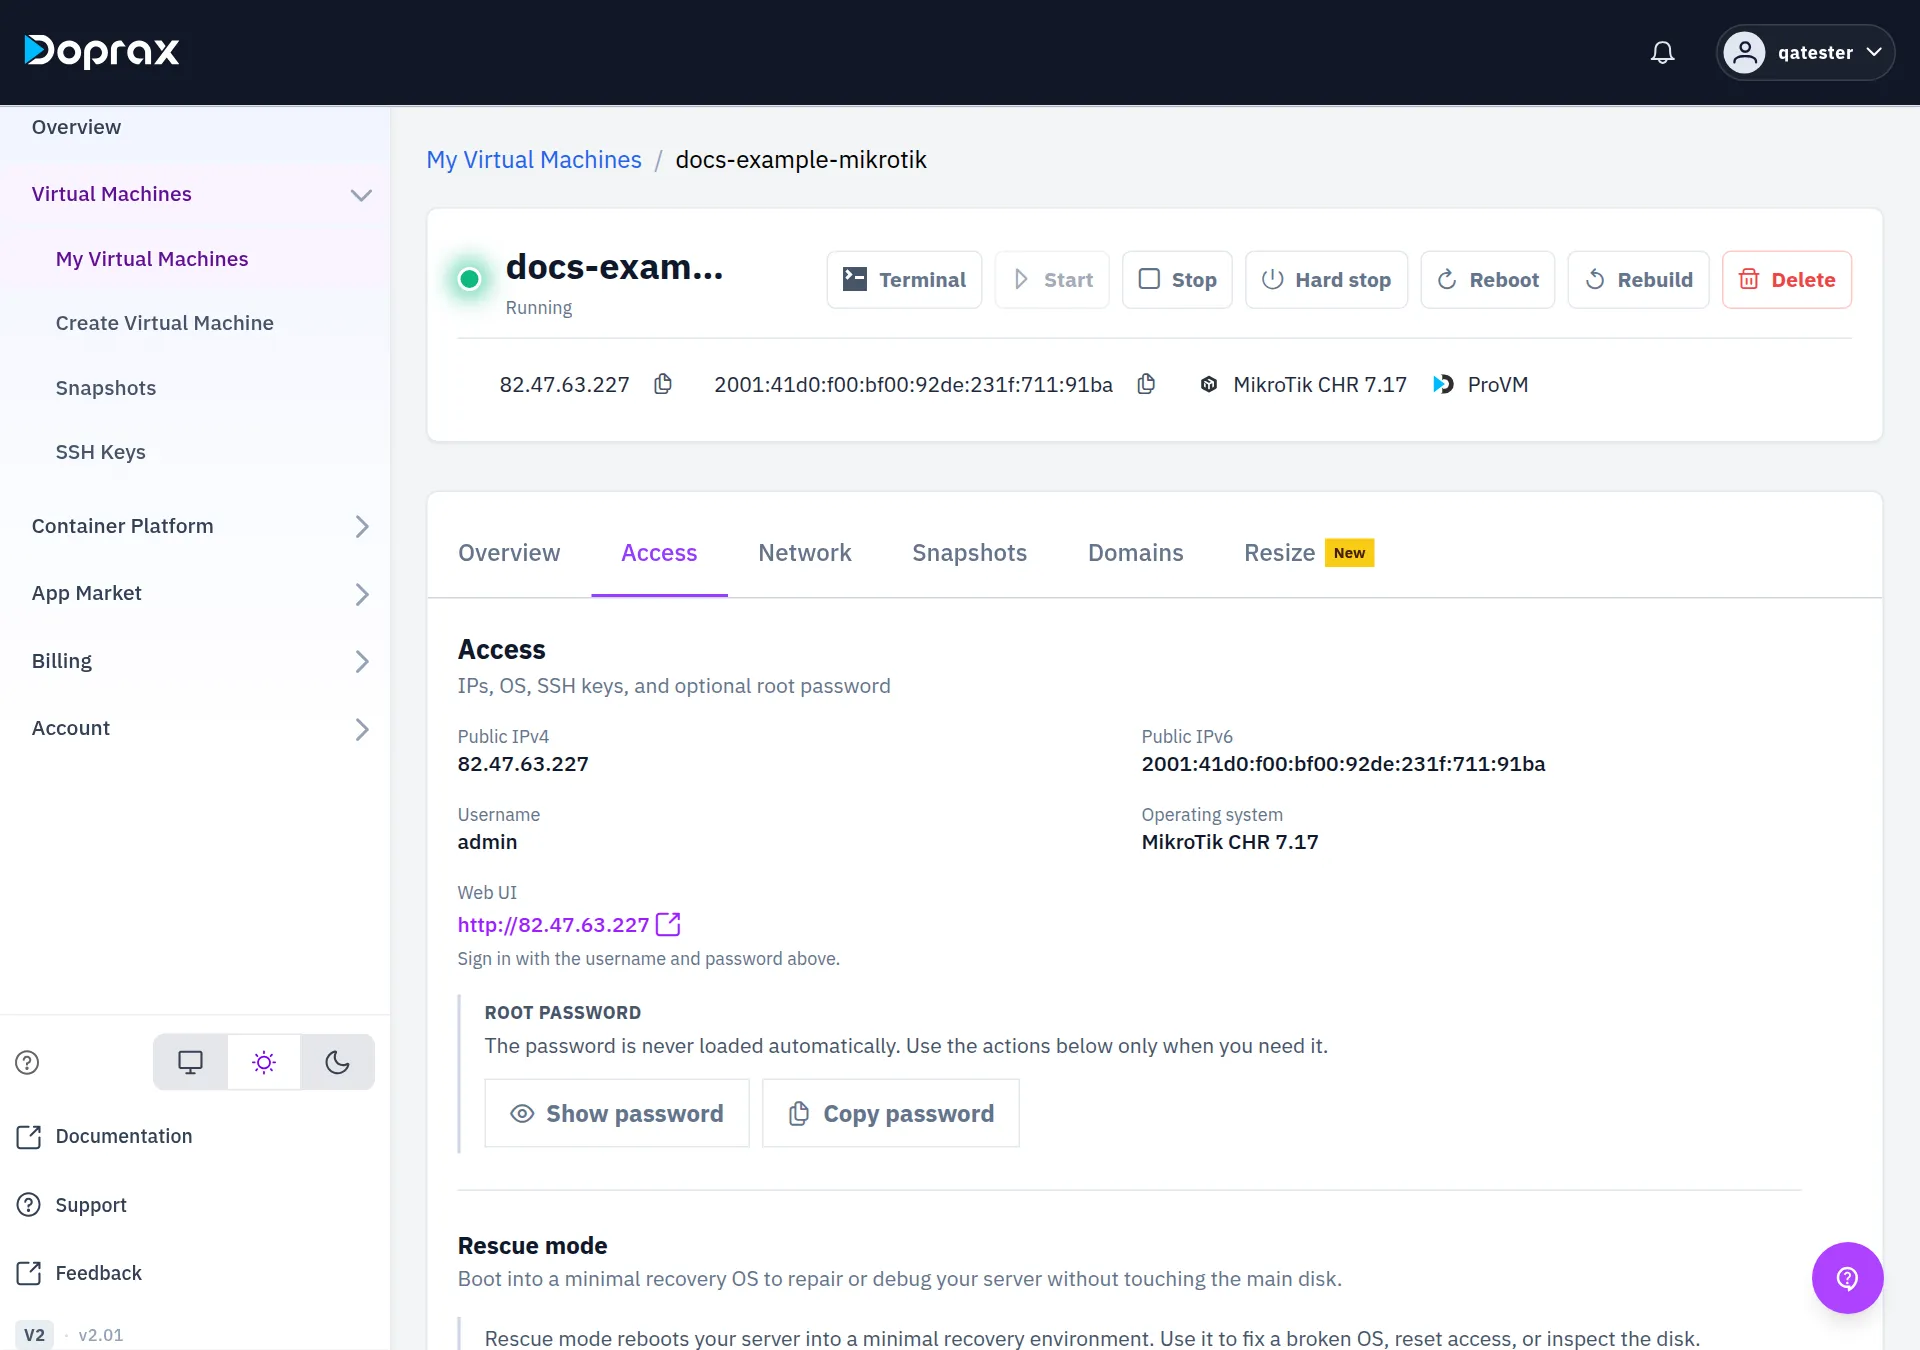
Task: Stop the virtual machine
Action: (1177, 280)
